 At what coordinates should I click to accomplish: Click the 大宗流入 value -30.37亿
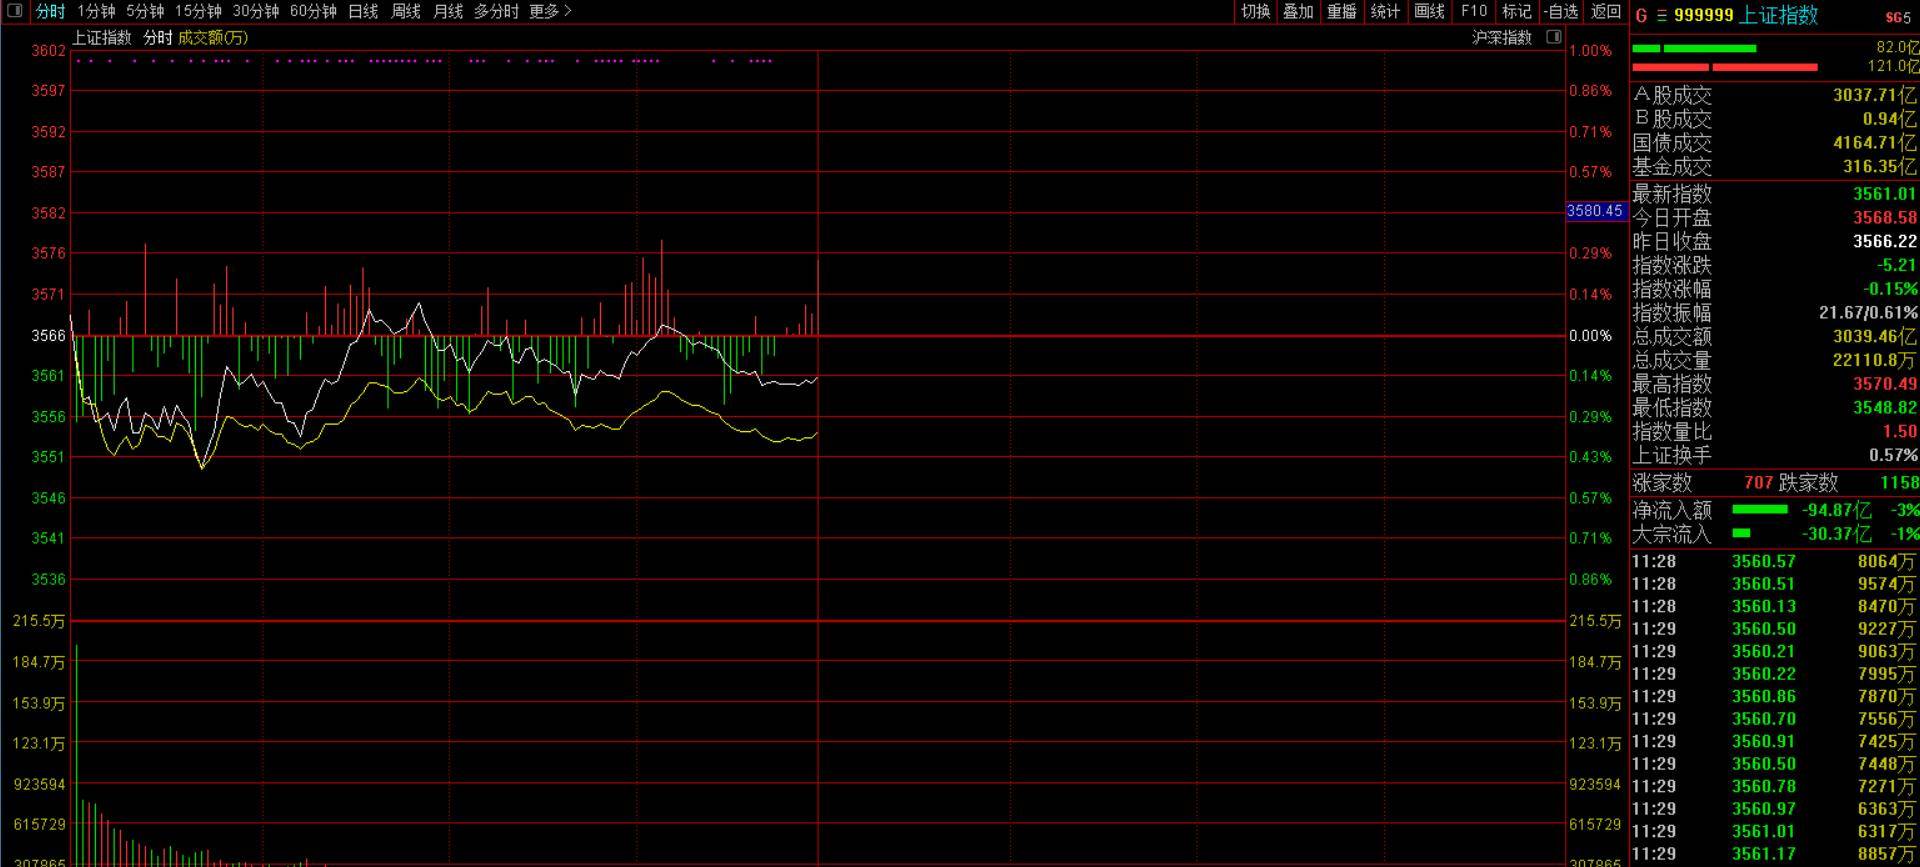coord(1836,534)
